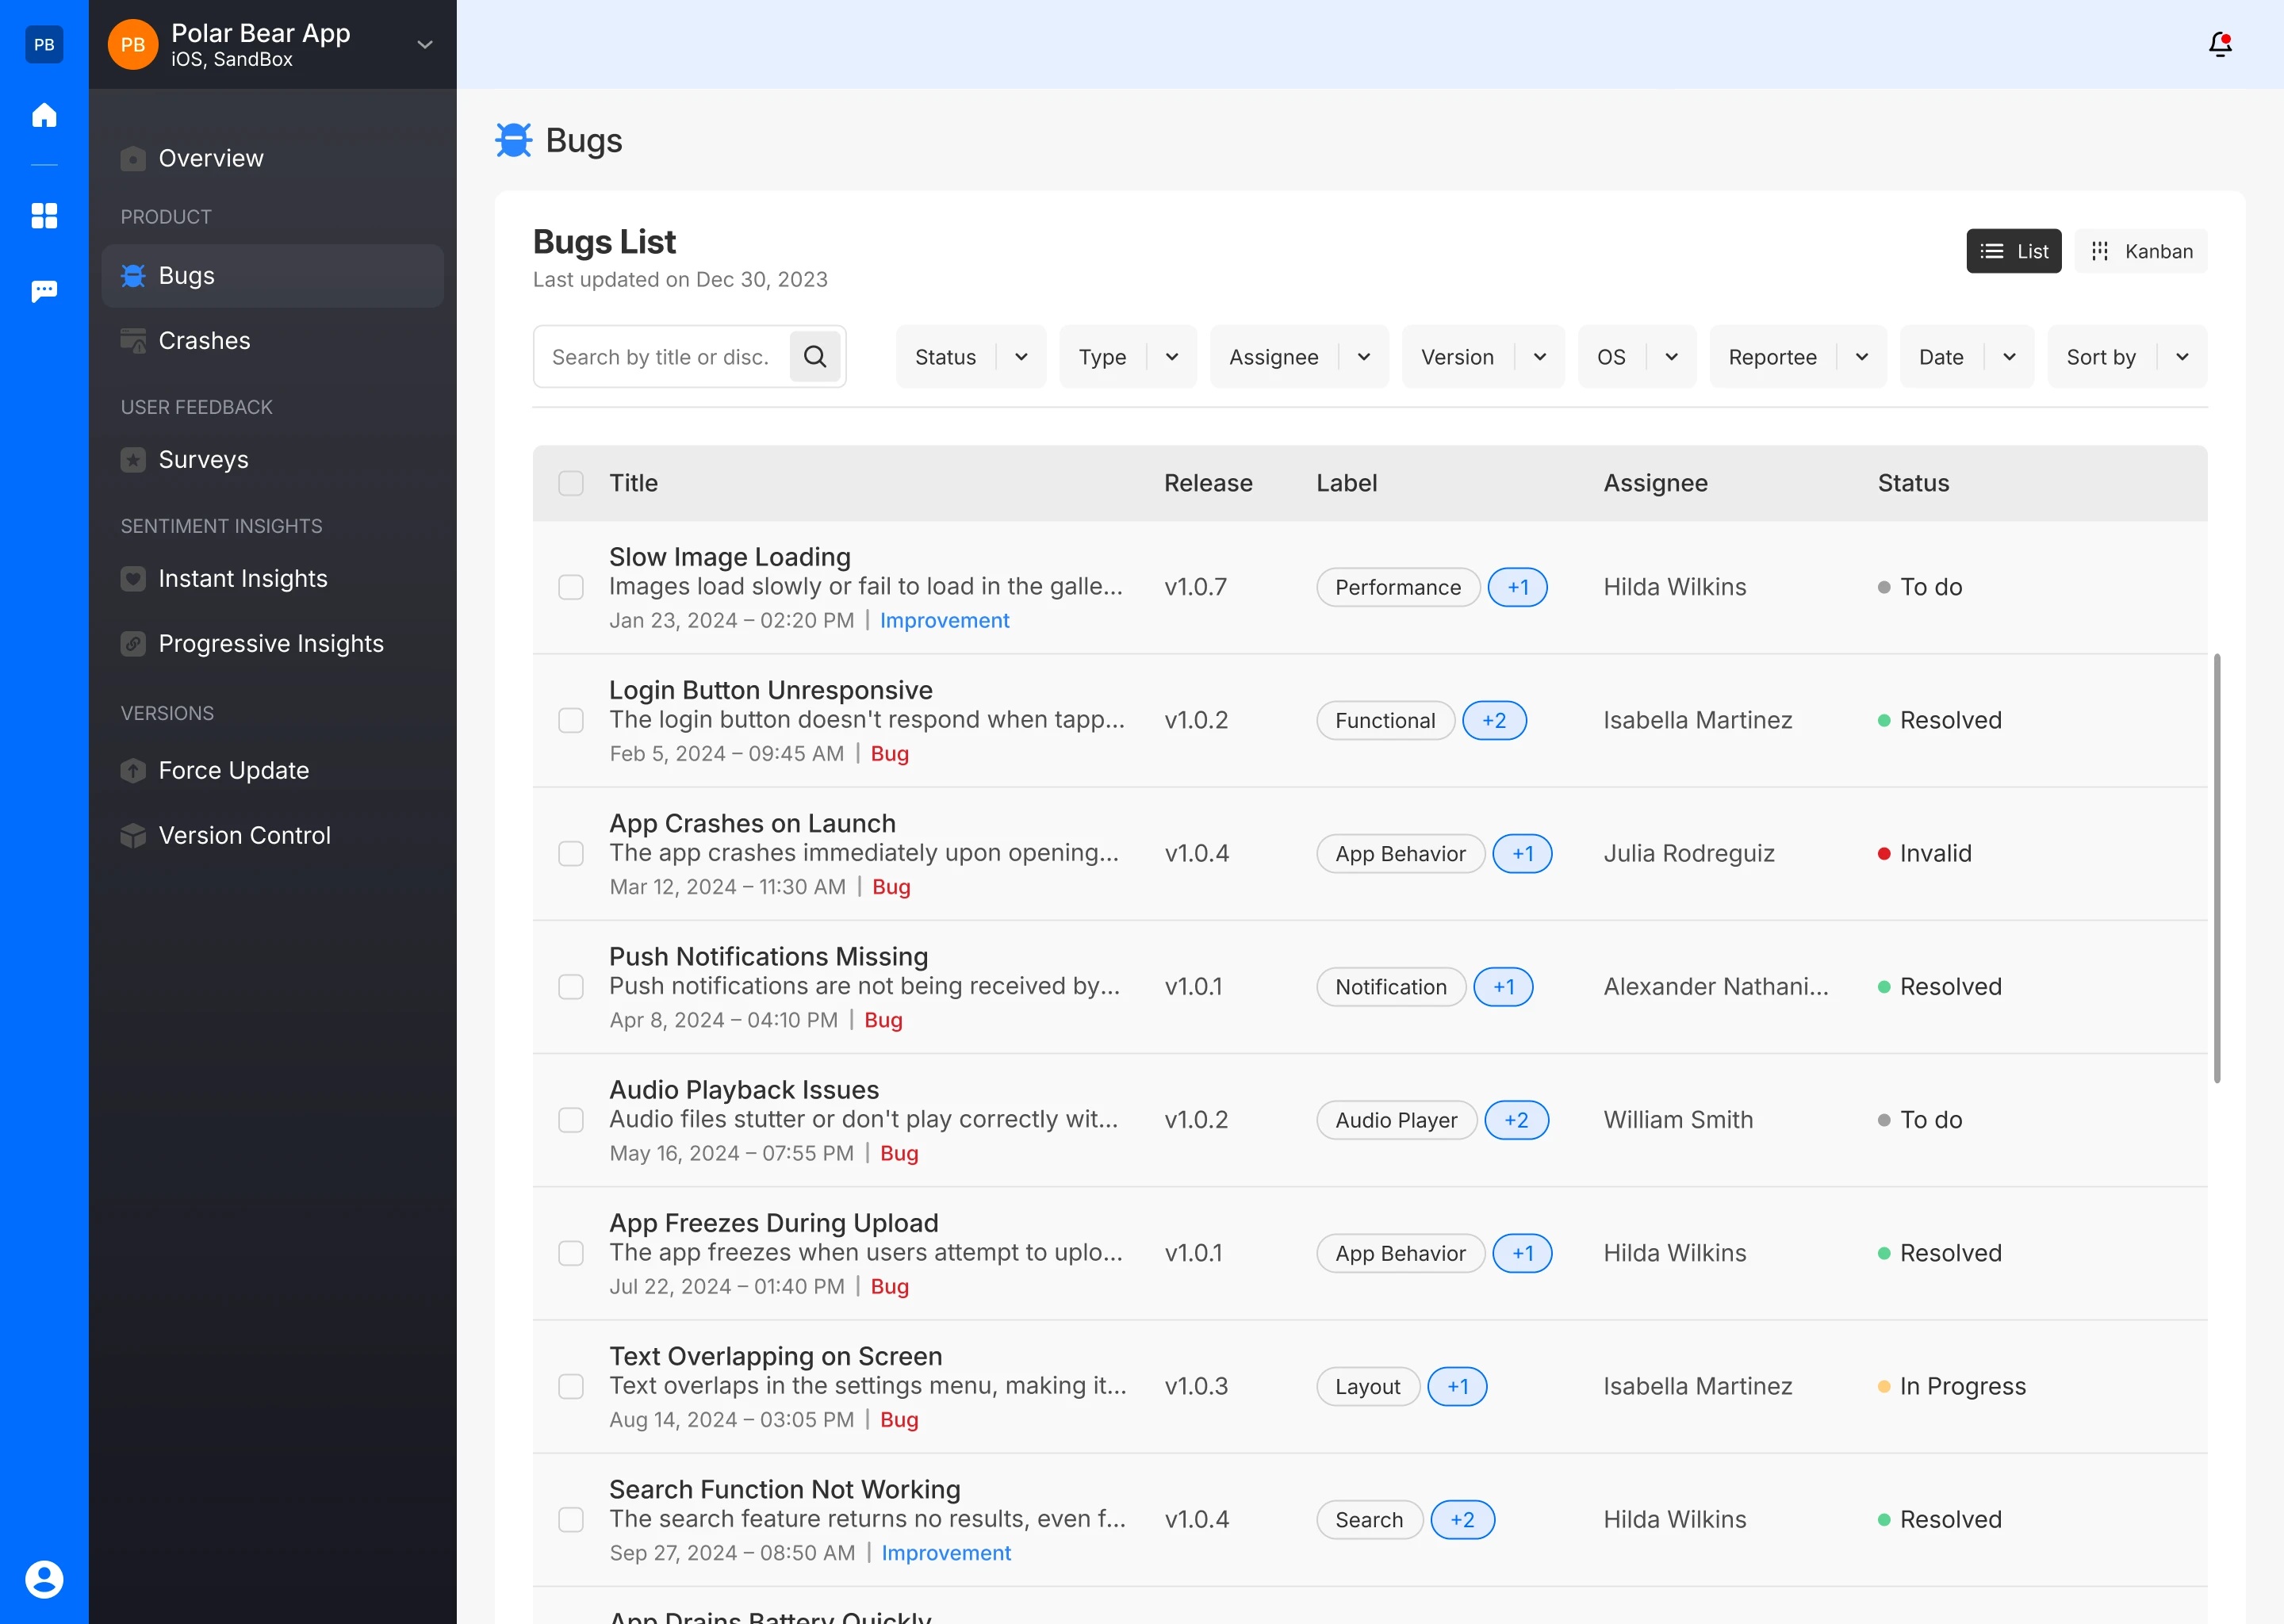This screenshot has width=2284, height=1624.
Task: Open the Reportee filter dropdown
Action: pos(1798,357)
